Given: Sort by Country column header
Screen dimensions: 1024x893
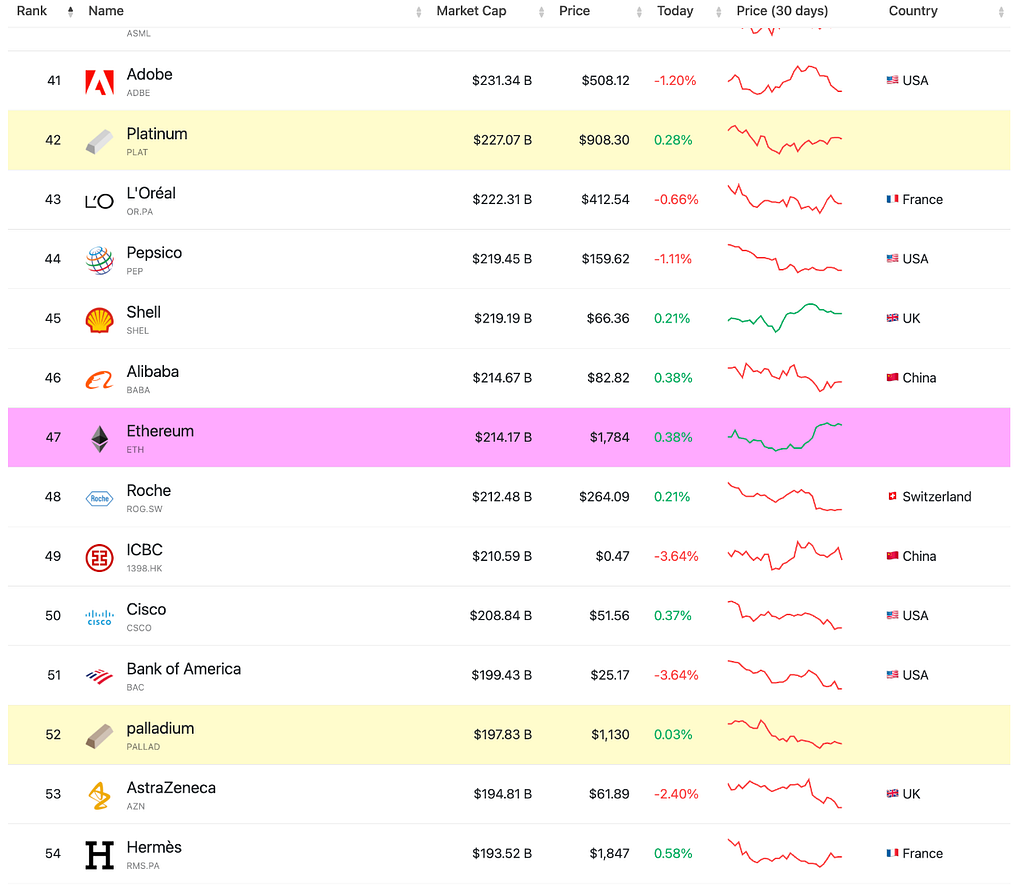Looking at the screenshot, I should (x=913, y=11).
